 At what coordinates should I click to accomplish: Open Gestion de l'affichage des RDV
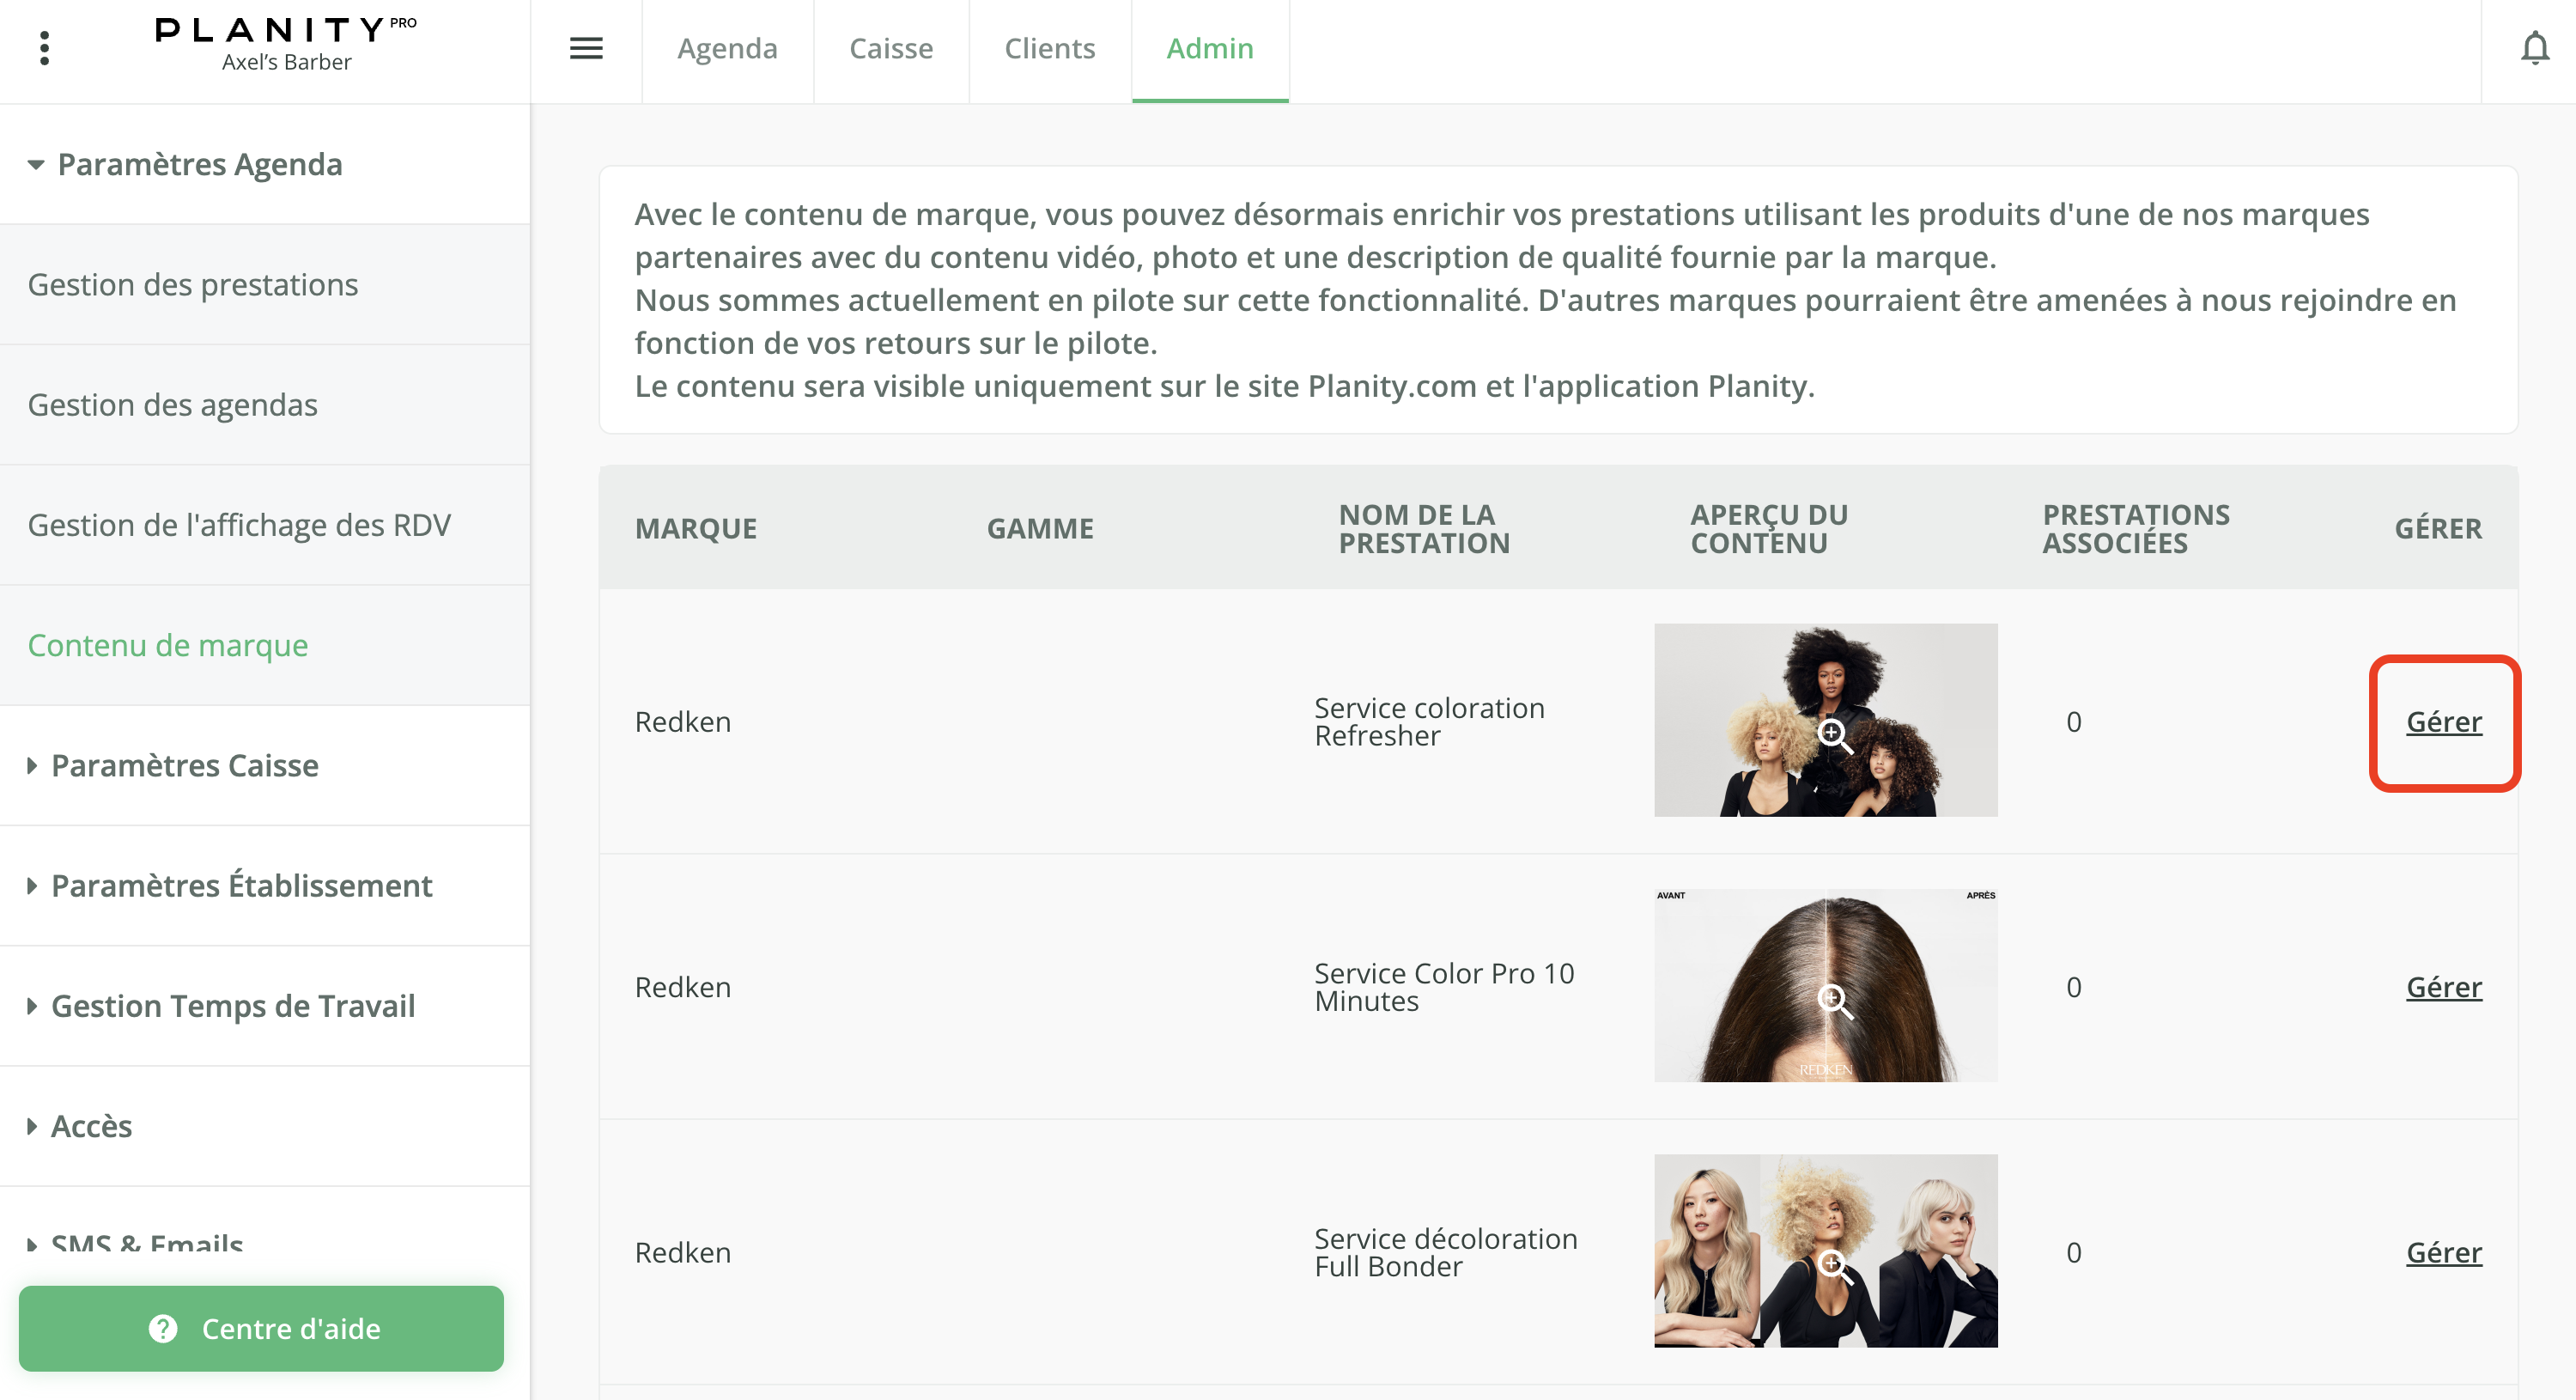[x=239, y=525]
